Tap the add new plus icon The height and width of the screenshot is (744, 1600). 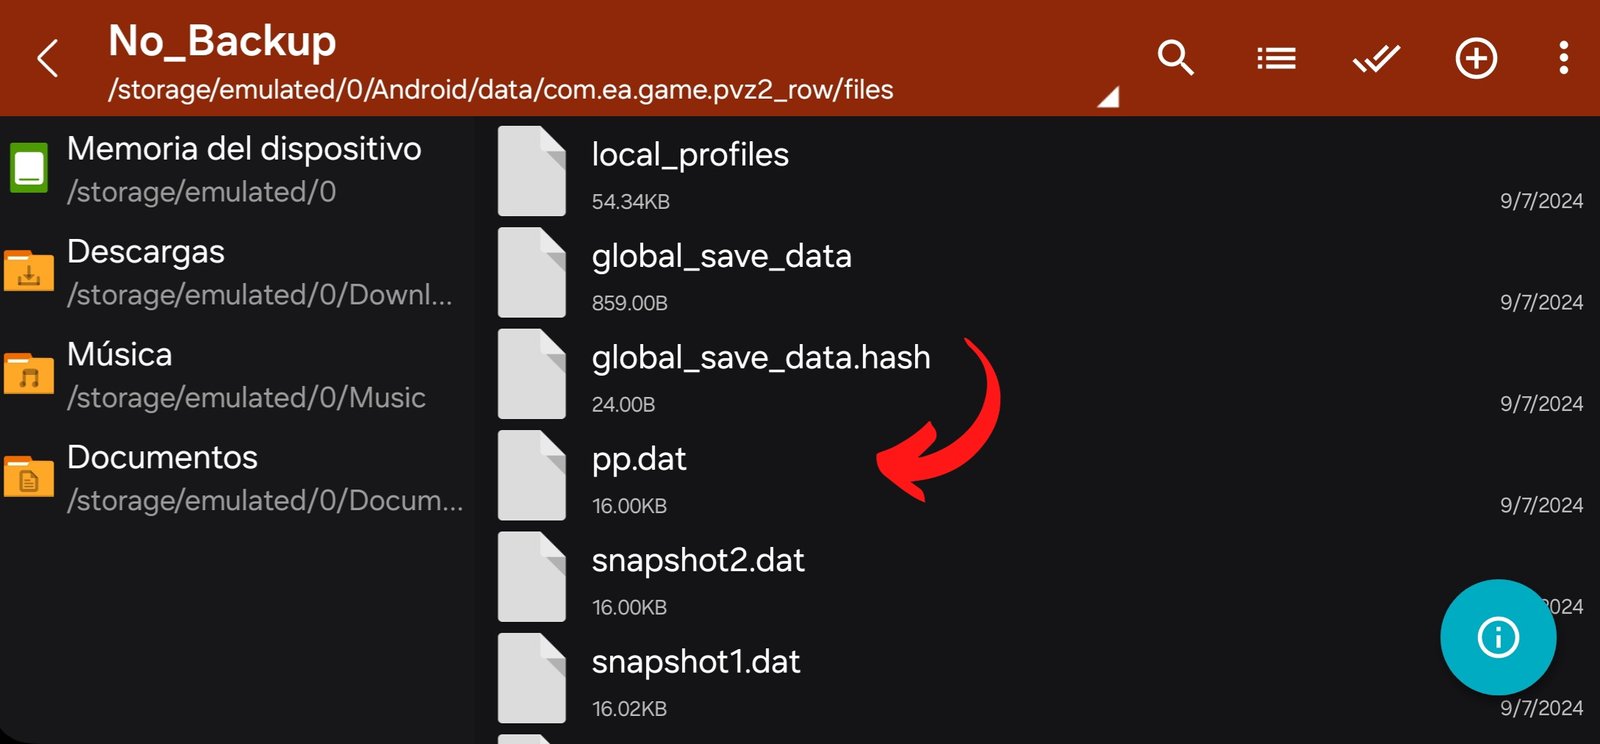tap(1476, 58)
